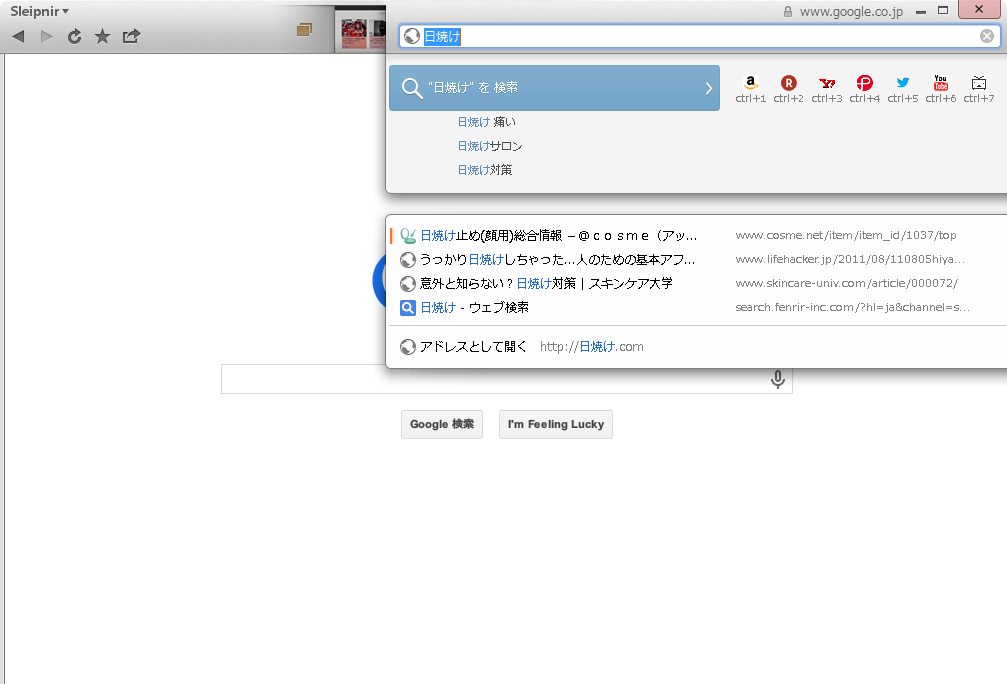Search with Yahoo engine icon

[x=827, y=83]
